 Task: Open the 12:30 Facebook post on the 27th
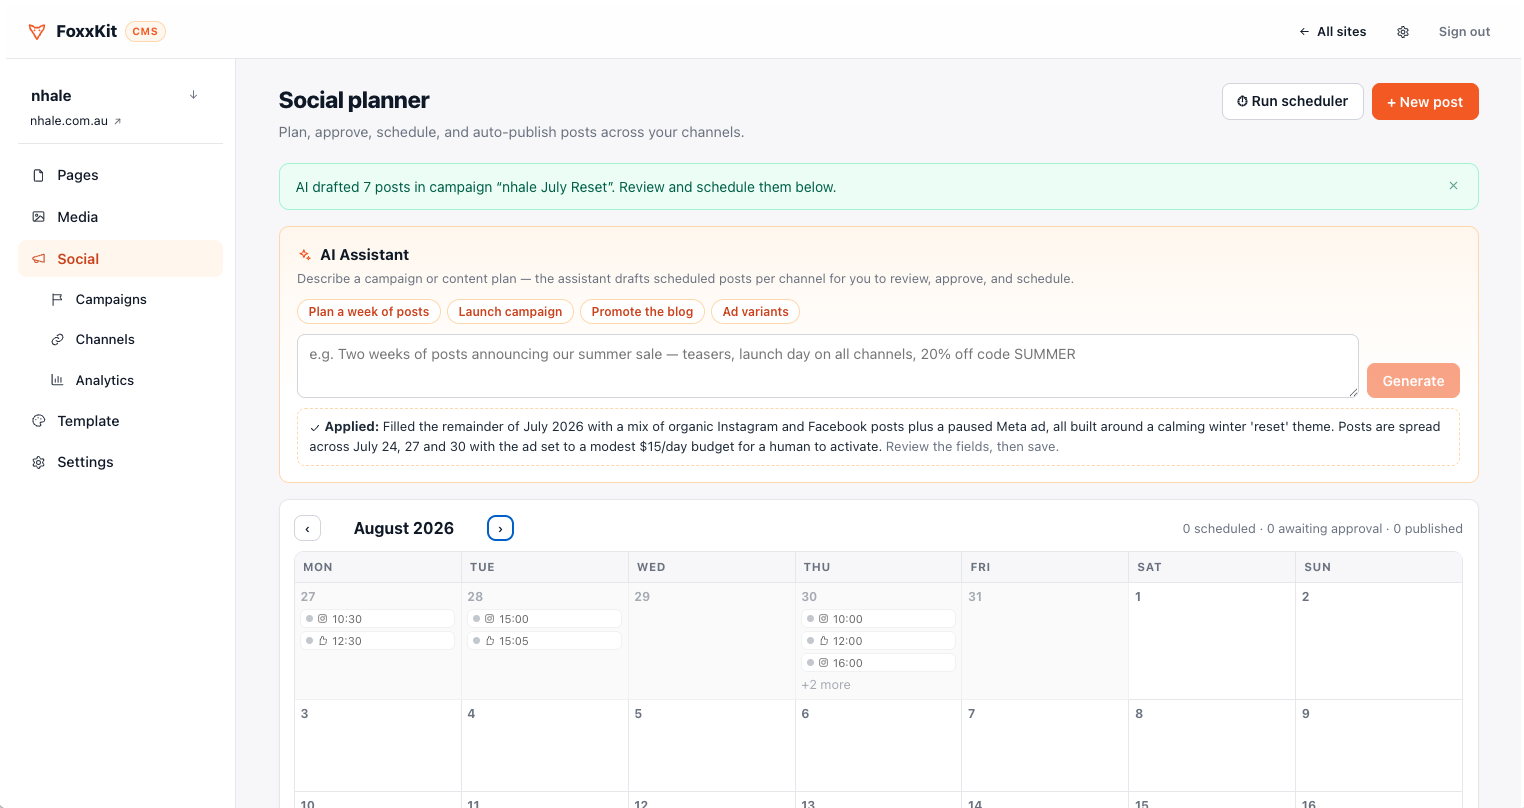pos(378,641)
